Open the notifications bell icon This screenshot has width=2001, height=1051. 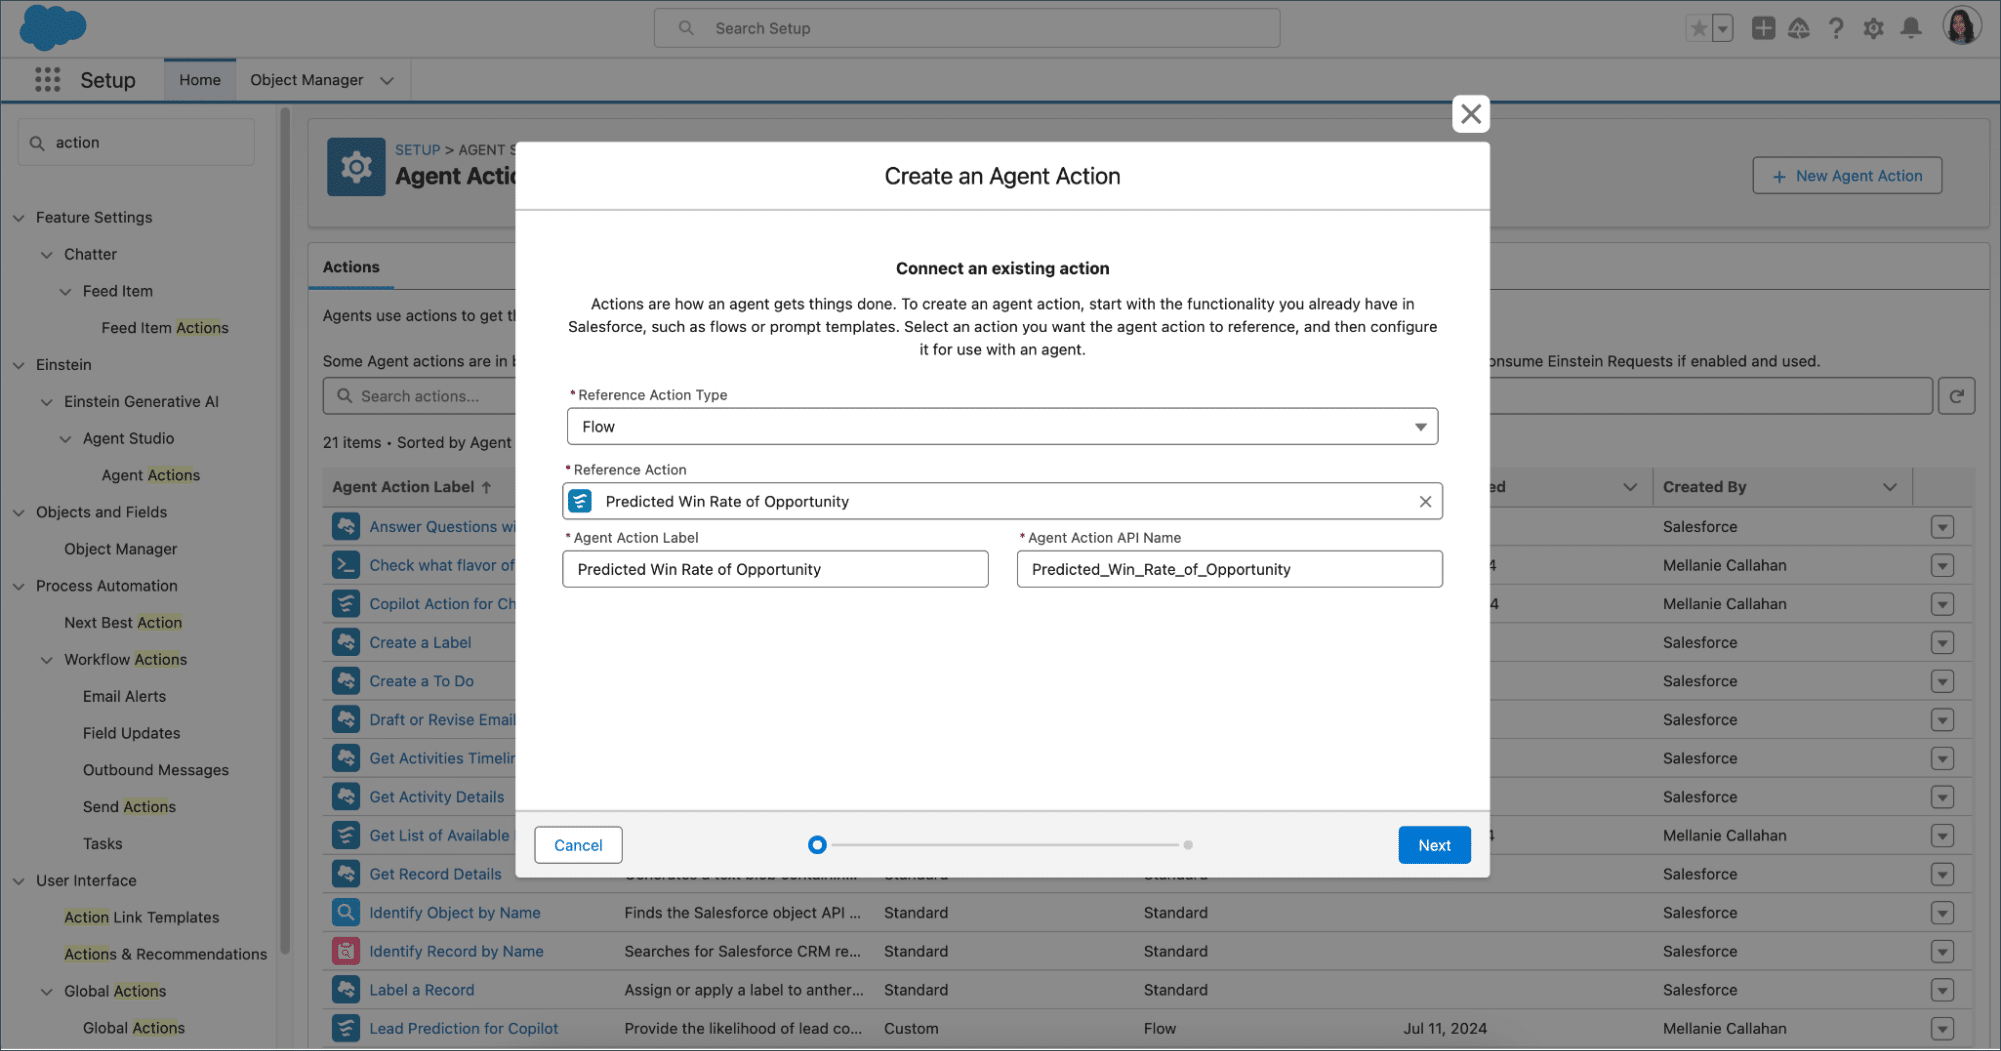click(1911, 28)
